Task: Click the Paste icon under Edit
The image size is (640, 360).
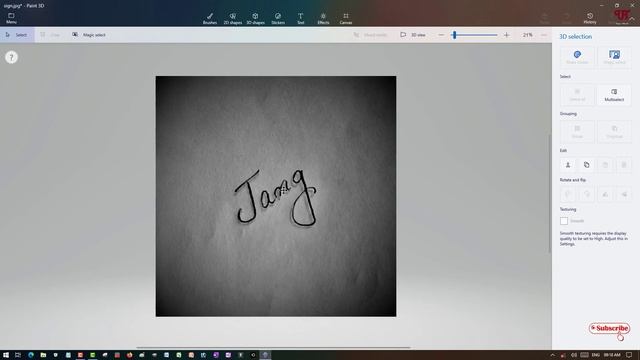Action: (x=605, y=165)
